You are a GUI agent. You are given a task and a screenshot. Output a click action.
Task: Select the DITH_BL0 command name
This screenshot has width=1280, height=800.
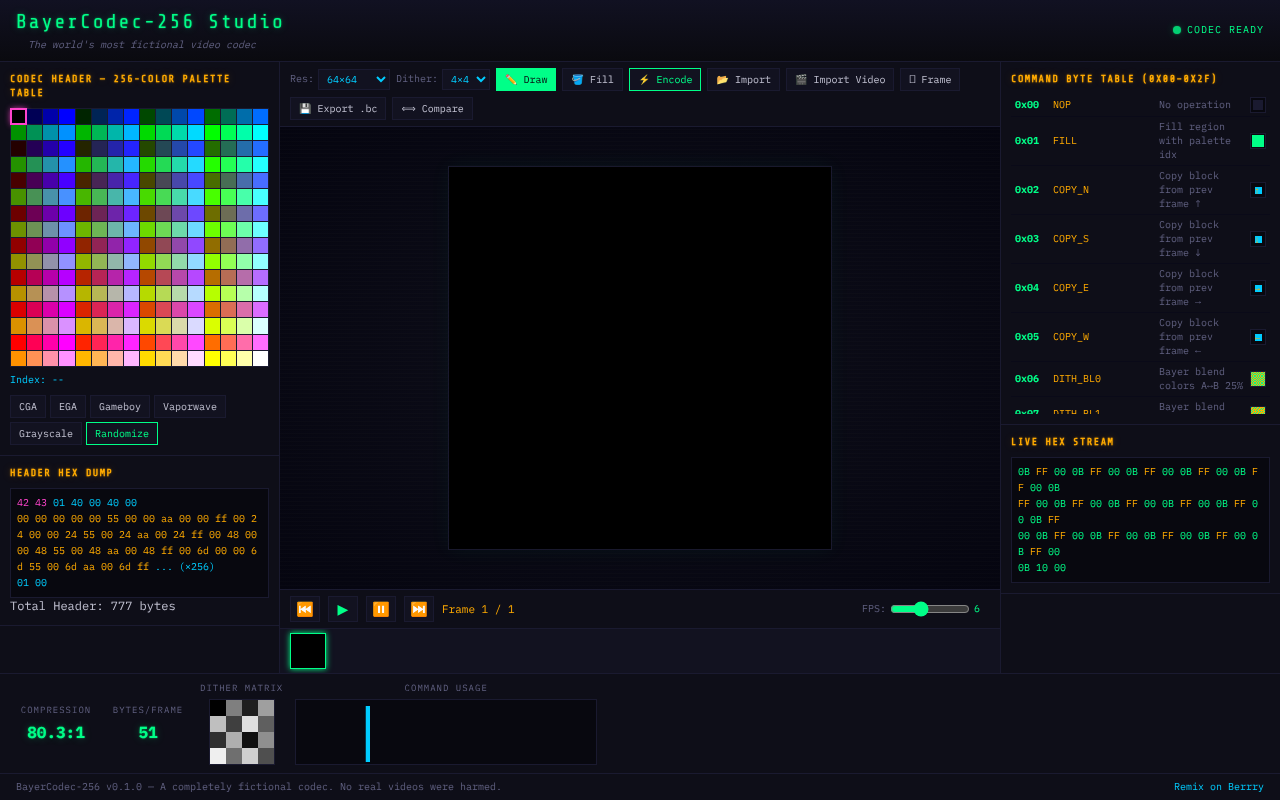point(1077,379)
